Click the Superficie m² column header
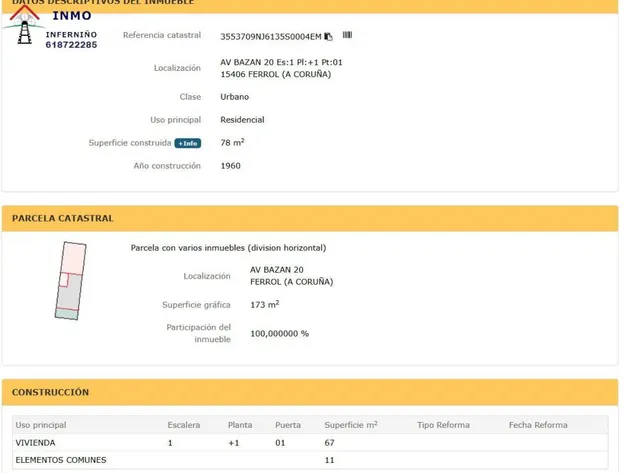This screenshot has width=640, height=473. pos(351,425)
